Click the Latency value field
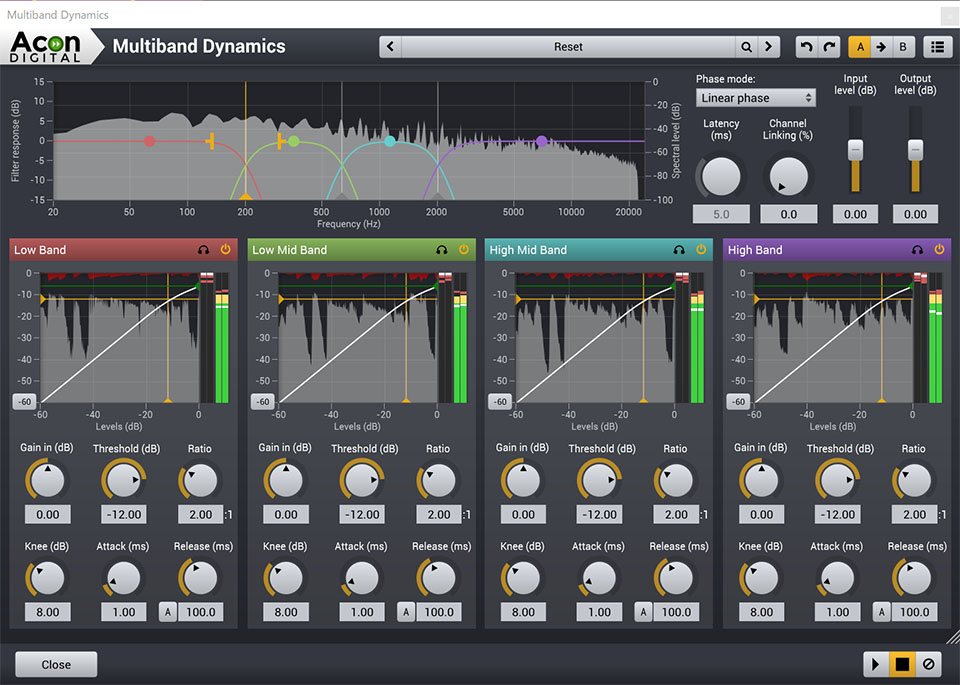This screenshot has height=685, width=960. [721, 214]
